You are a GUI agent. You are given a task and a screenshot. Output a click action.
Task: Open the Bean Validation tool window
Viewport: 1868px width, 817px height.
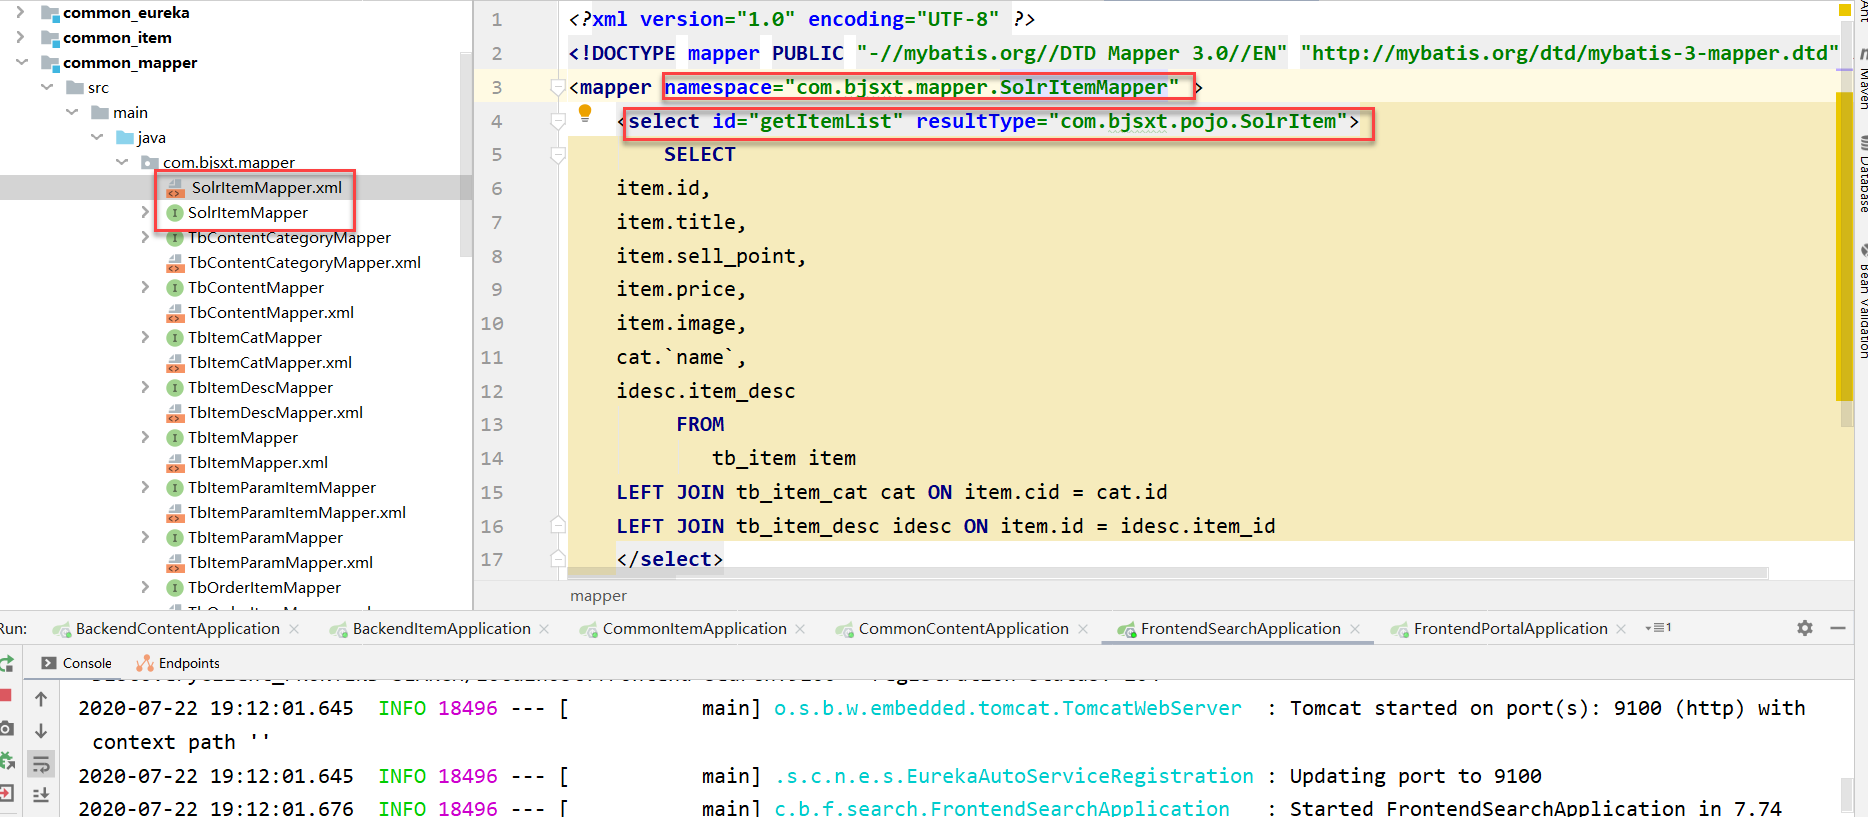coord(1863,302)
